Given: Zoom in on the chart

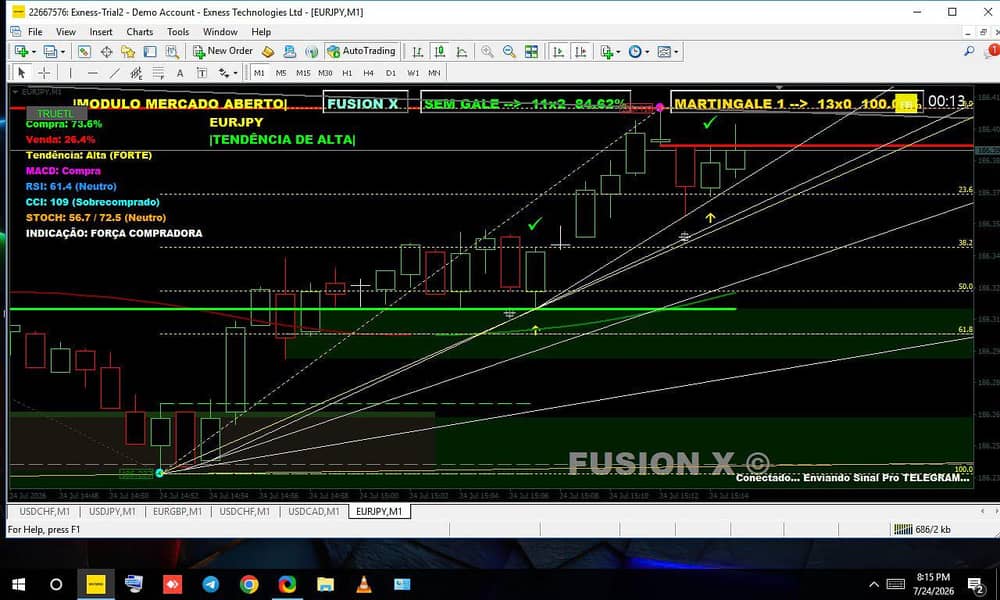Looking at the screenshot, I should pyautogui.click(x=487, y=52).
